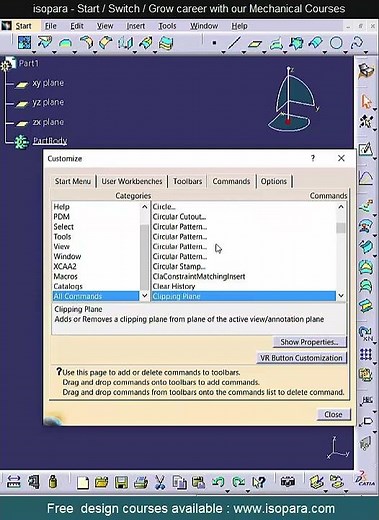This screenshot has width=379, height=520.
Task: Switch to Options tab in Customize
Action: (x=274, y=181)
